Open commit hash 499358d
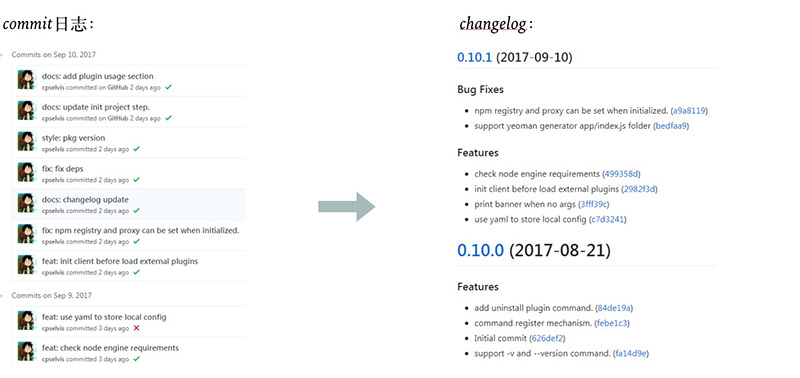This screenshot has height=378, width=800. (x=621, y=174)
